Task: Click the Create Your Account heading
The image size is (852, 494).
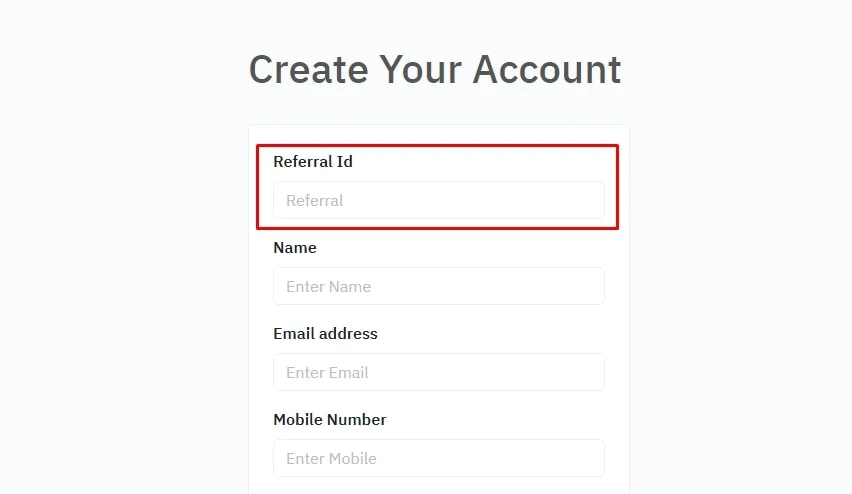Action: [x=435, y=70]
